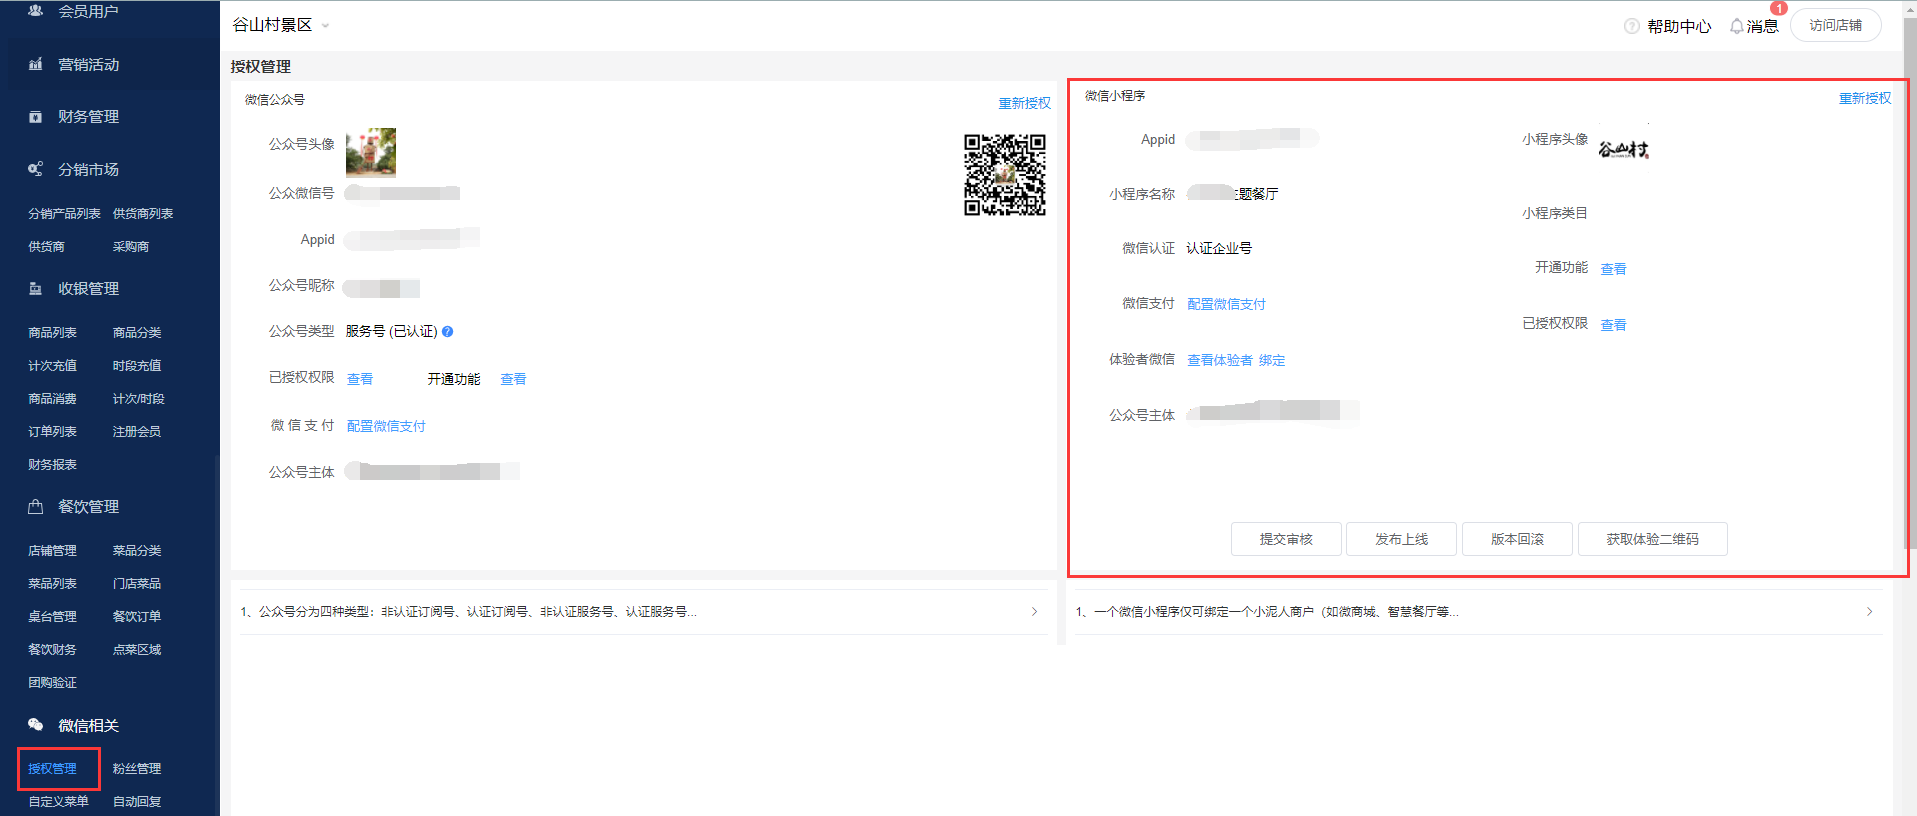Viewport: 1917px width, 816px height.
Task: Open 菜品列表 under catering management
Action: tap(53, 583)
